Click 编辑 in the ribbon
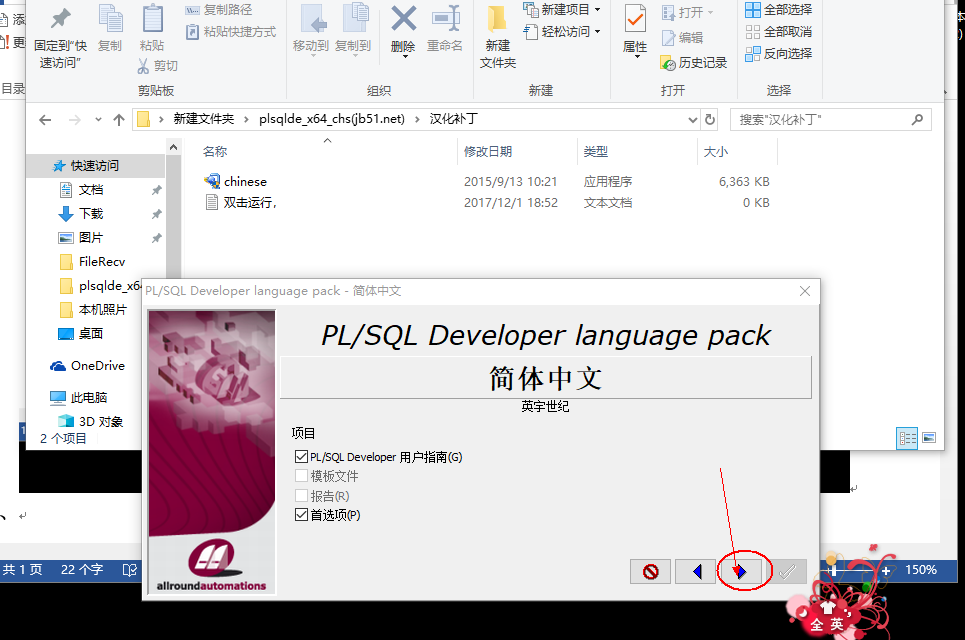Screen dimensions: 965x640 pyautogui.click(x=683, y=38)
